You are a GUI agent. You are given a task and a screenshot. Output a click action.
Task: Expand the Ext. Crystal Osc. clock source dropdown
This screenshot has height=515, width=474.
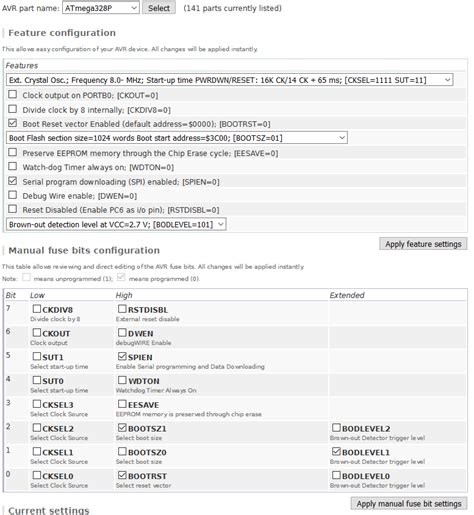tap(229, 80)
